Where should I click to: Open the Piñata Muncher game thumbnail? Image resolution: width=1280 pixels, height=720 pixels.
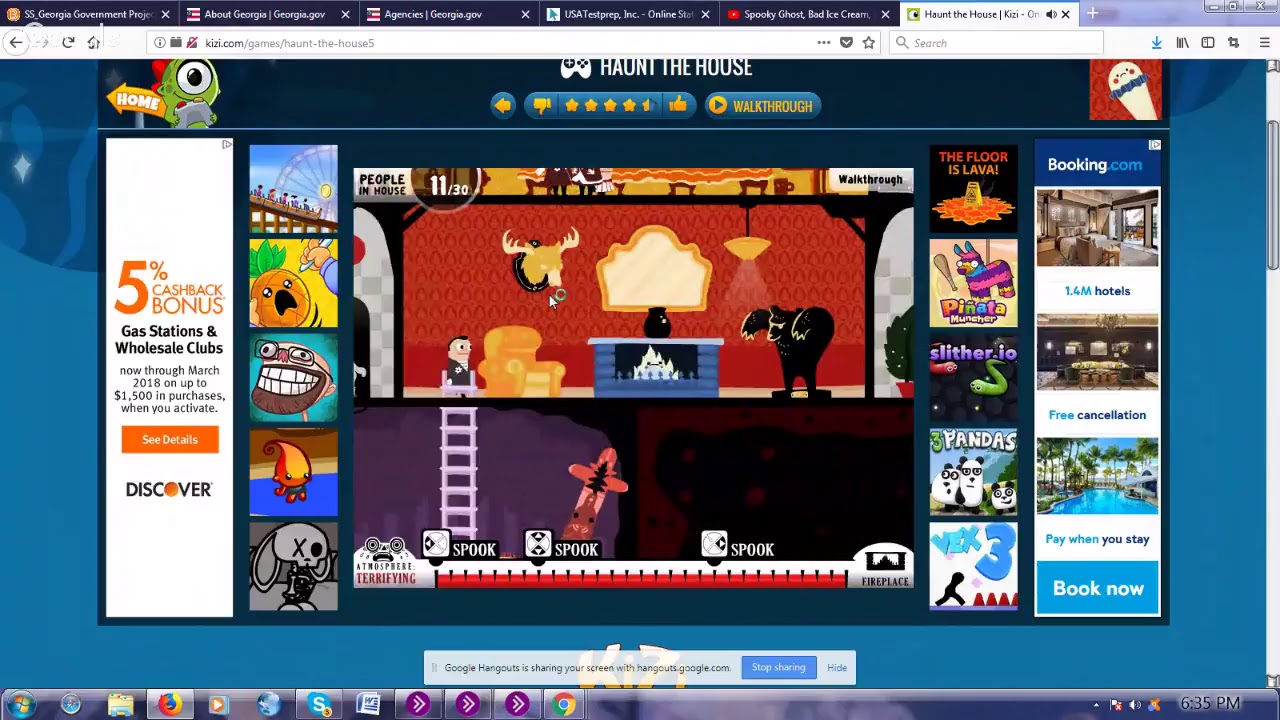(973, 283)
